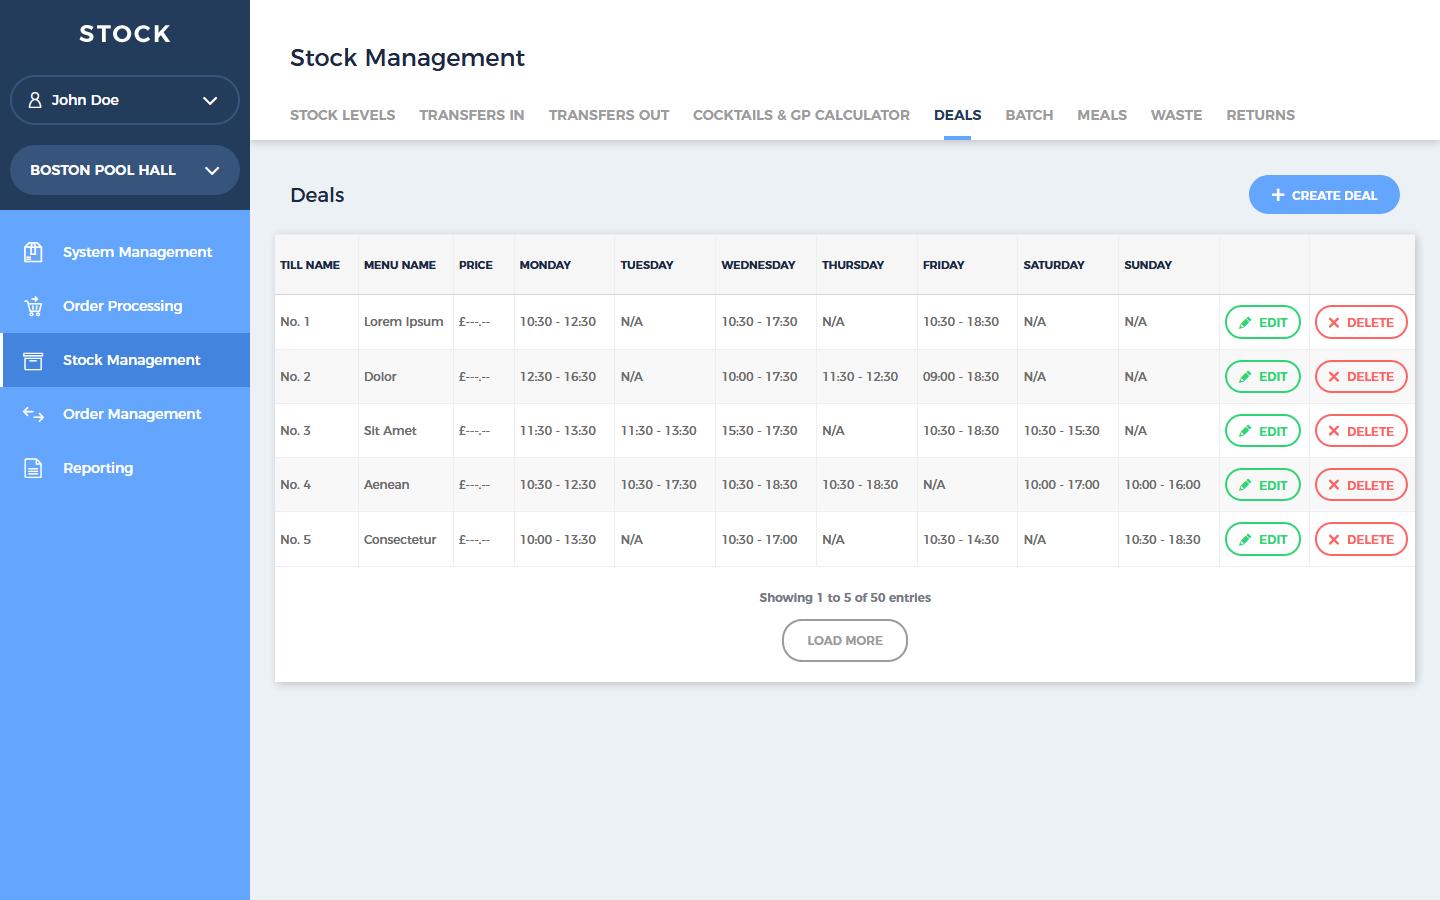The width and height of the screenshot is (1440, 900).
Task: Click the pencil icon for No. 1 row
Action: tap(1245, 323)
